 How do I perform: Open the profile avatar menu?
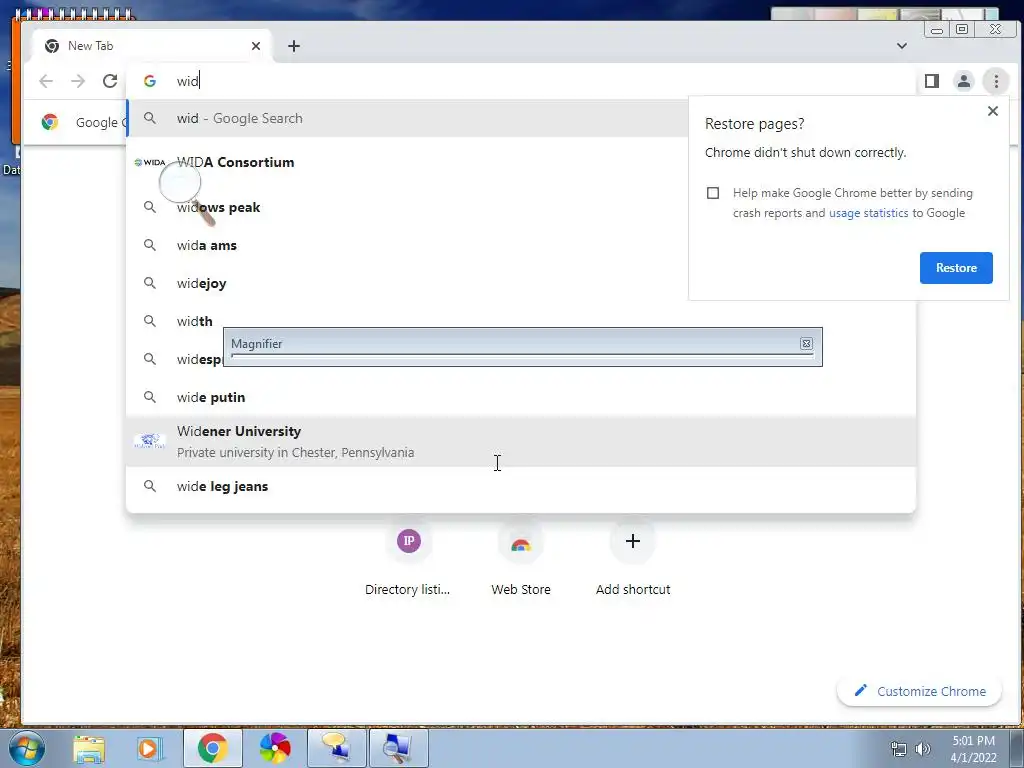[x=963, y=81]
